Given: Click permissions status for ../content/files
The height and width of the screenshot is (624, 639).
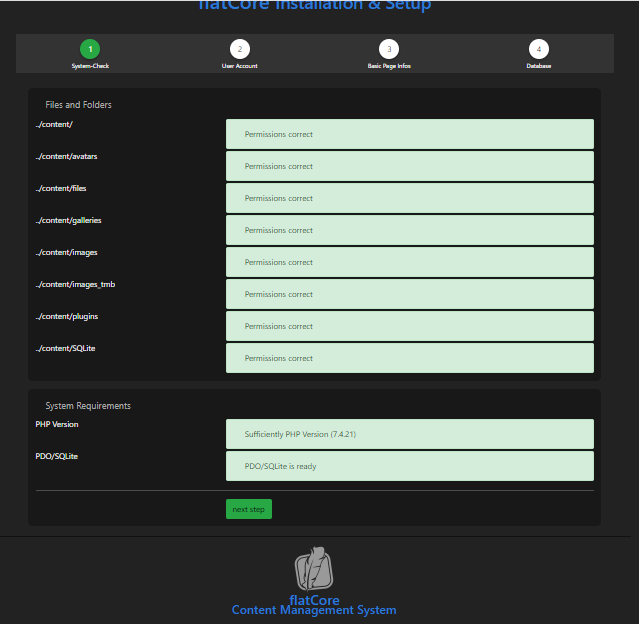Looking at the screenshot, I should coord(409,198).
